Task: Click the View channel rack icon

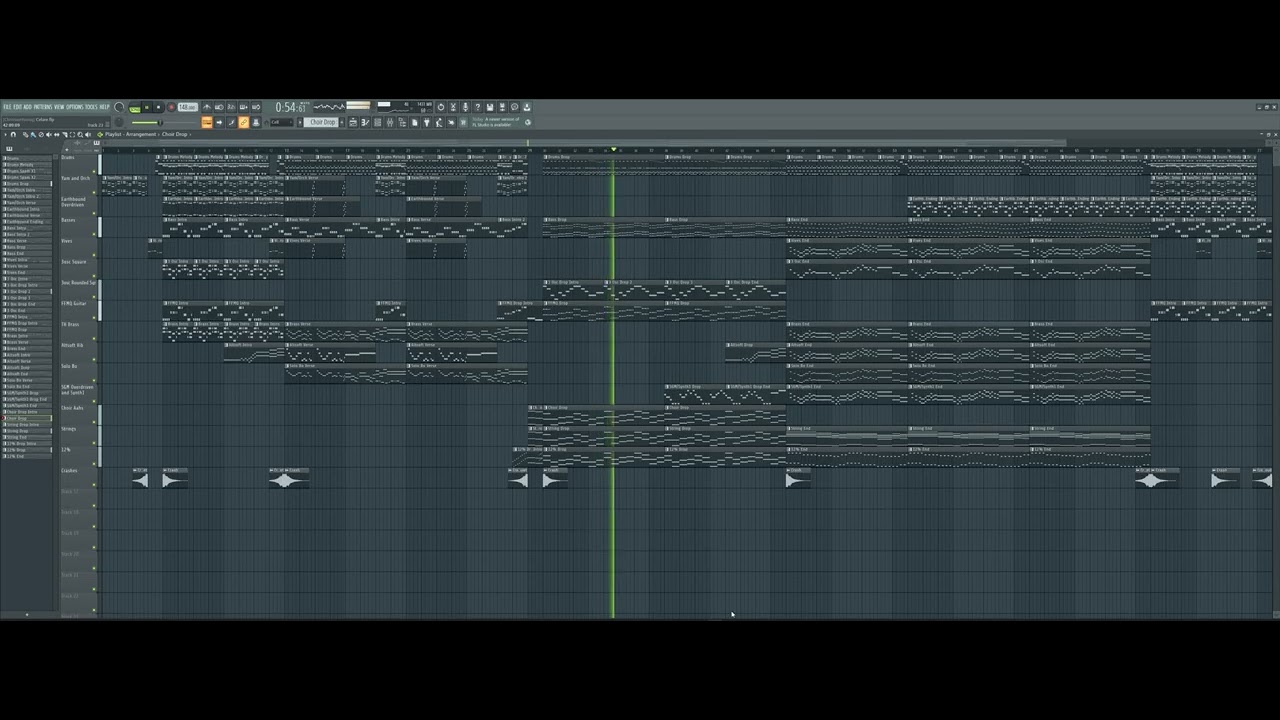Action: tap(378, 122)
